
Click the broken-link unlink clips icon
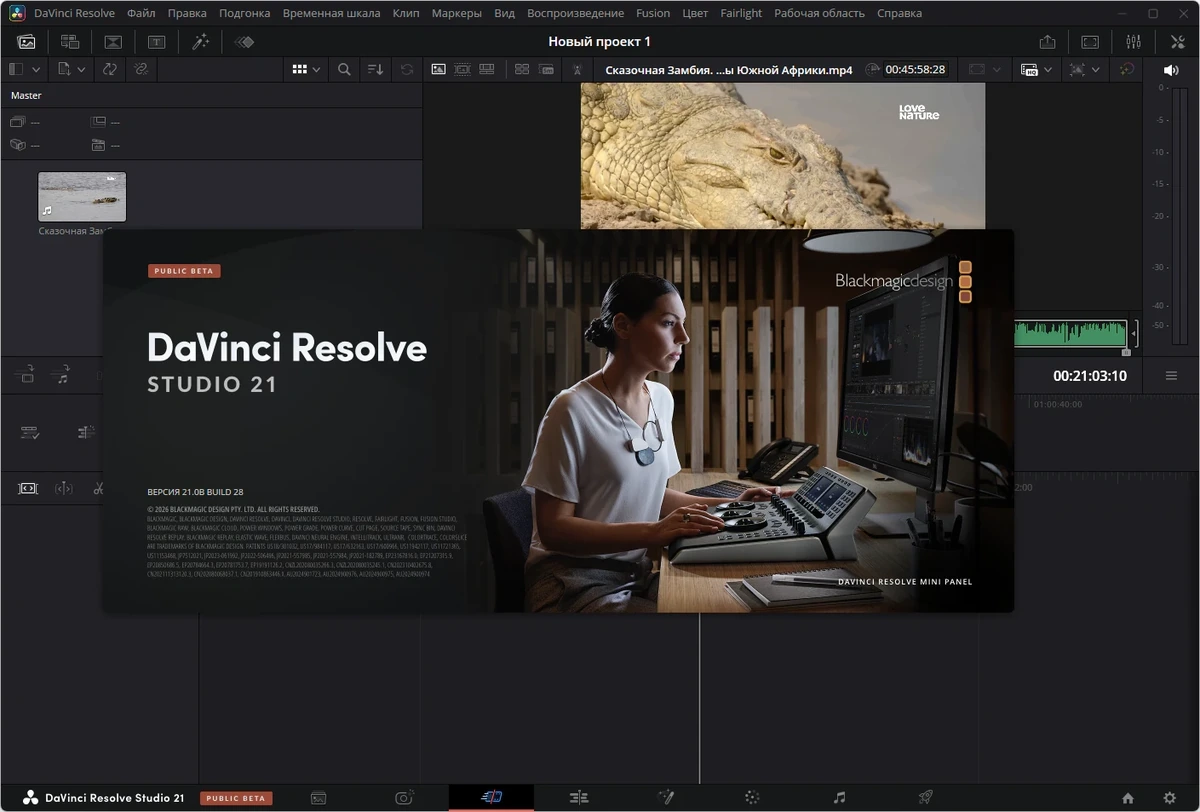tap(141, 70)
